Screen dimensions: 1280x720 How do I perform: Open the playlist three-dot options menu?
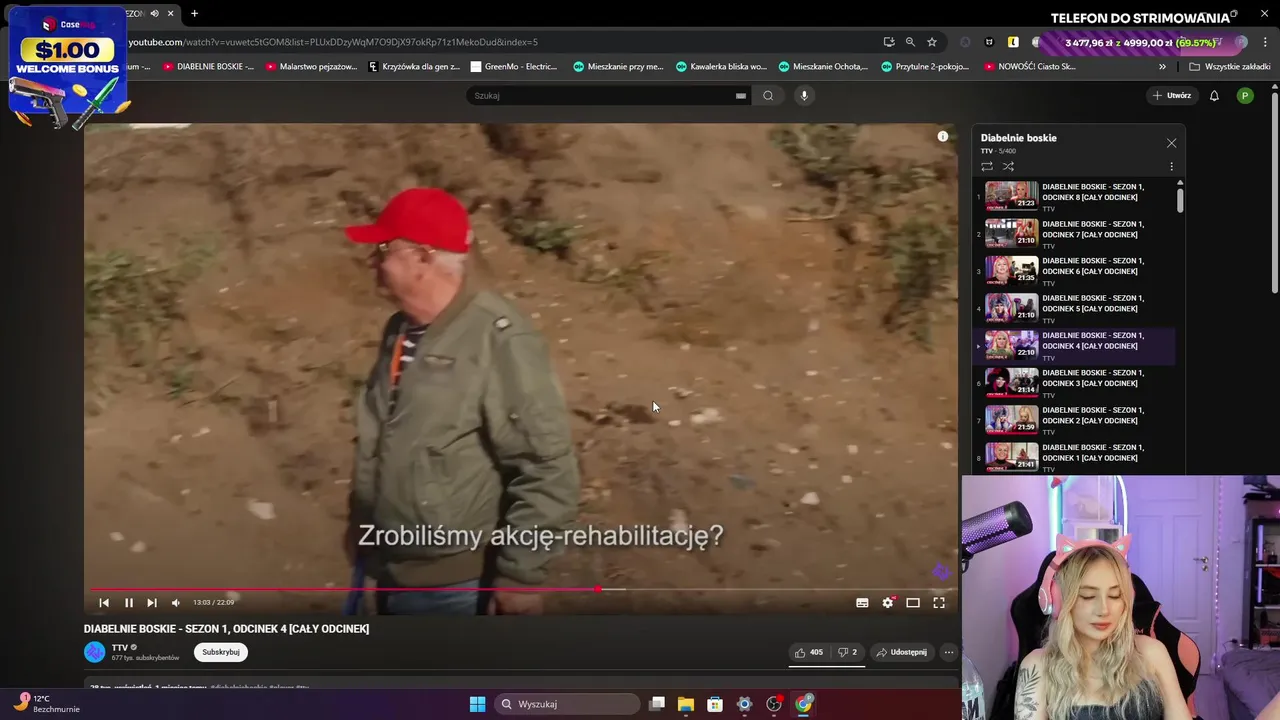click(x=1171, y=166)
